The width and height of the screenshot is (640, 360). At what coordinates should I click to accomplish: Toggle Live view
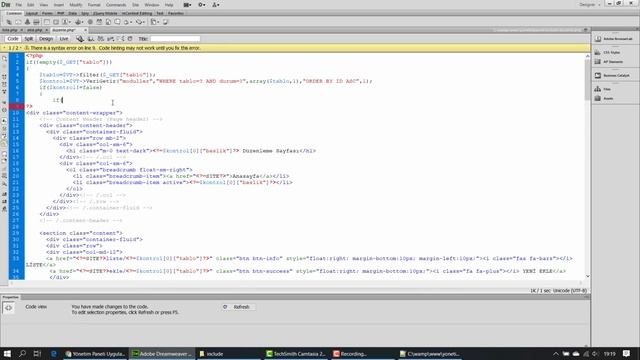click(64, 39)
